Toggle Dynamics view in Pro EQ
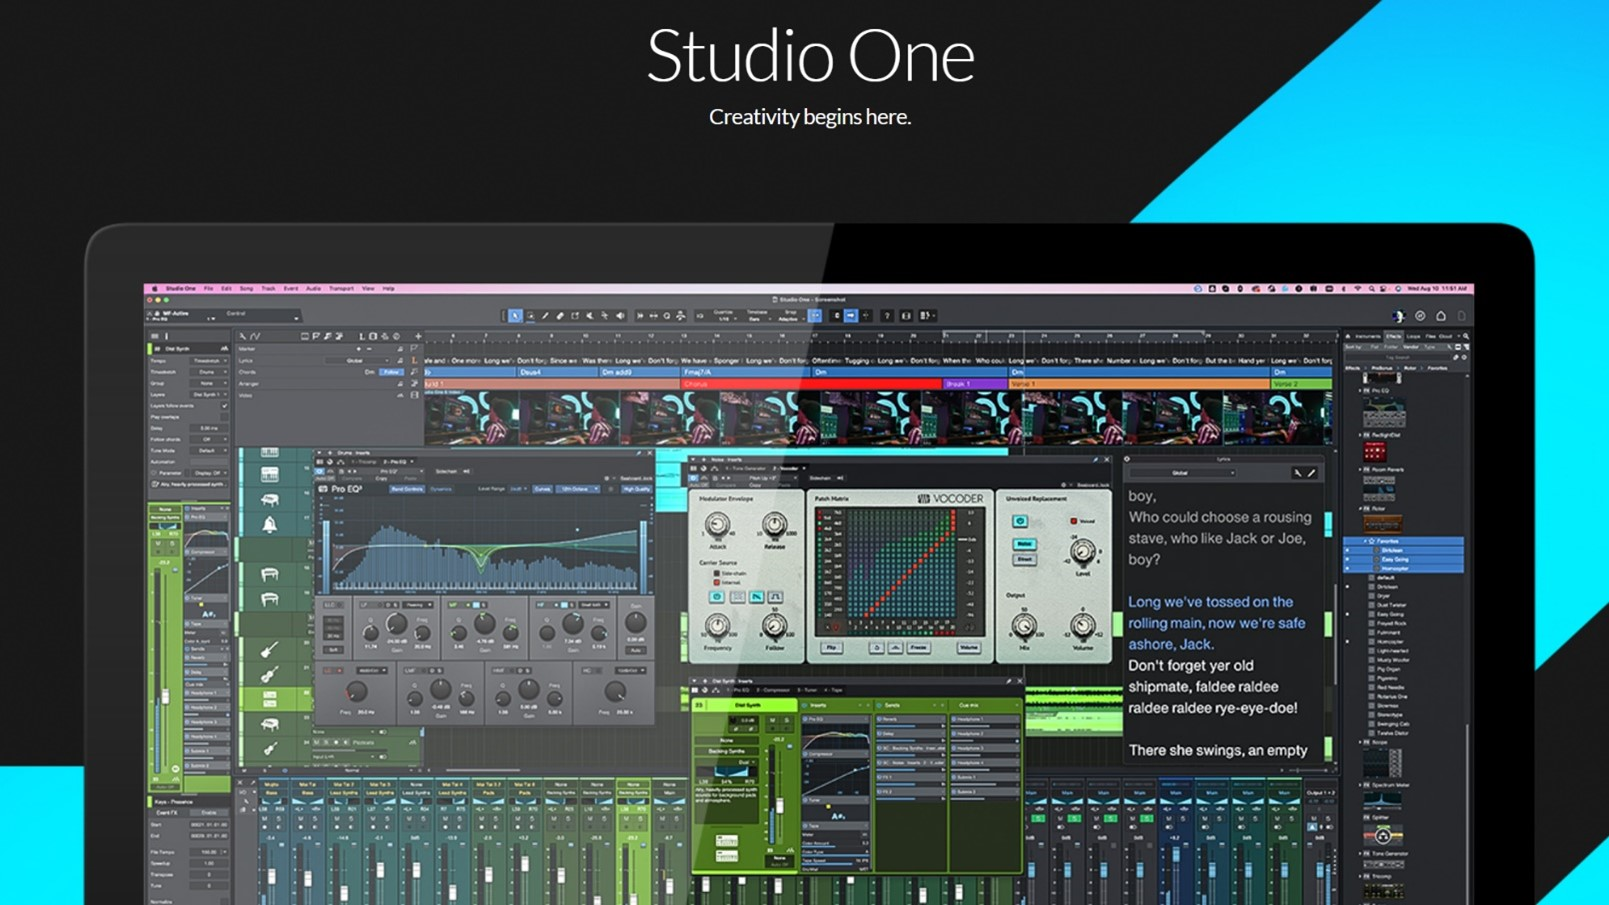Screen dimensions: 1609x905 441,489
